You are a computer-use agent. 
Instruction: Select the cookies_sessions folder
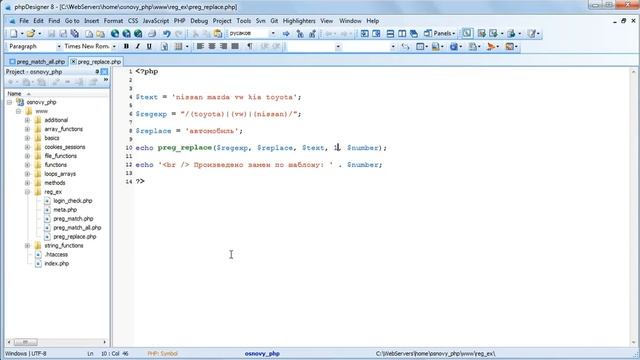(x=64, y=147)
